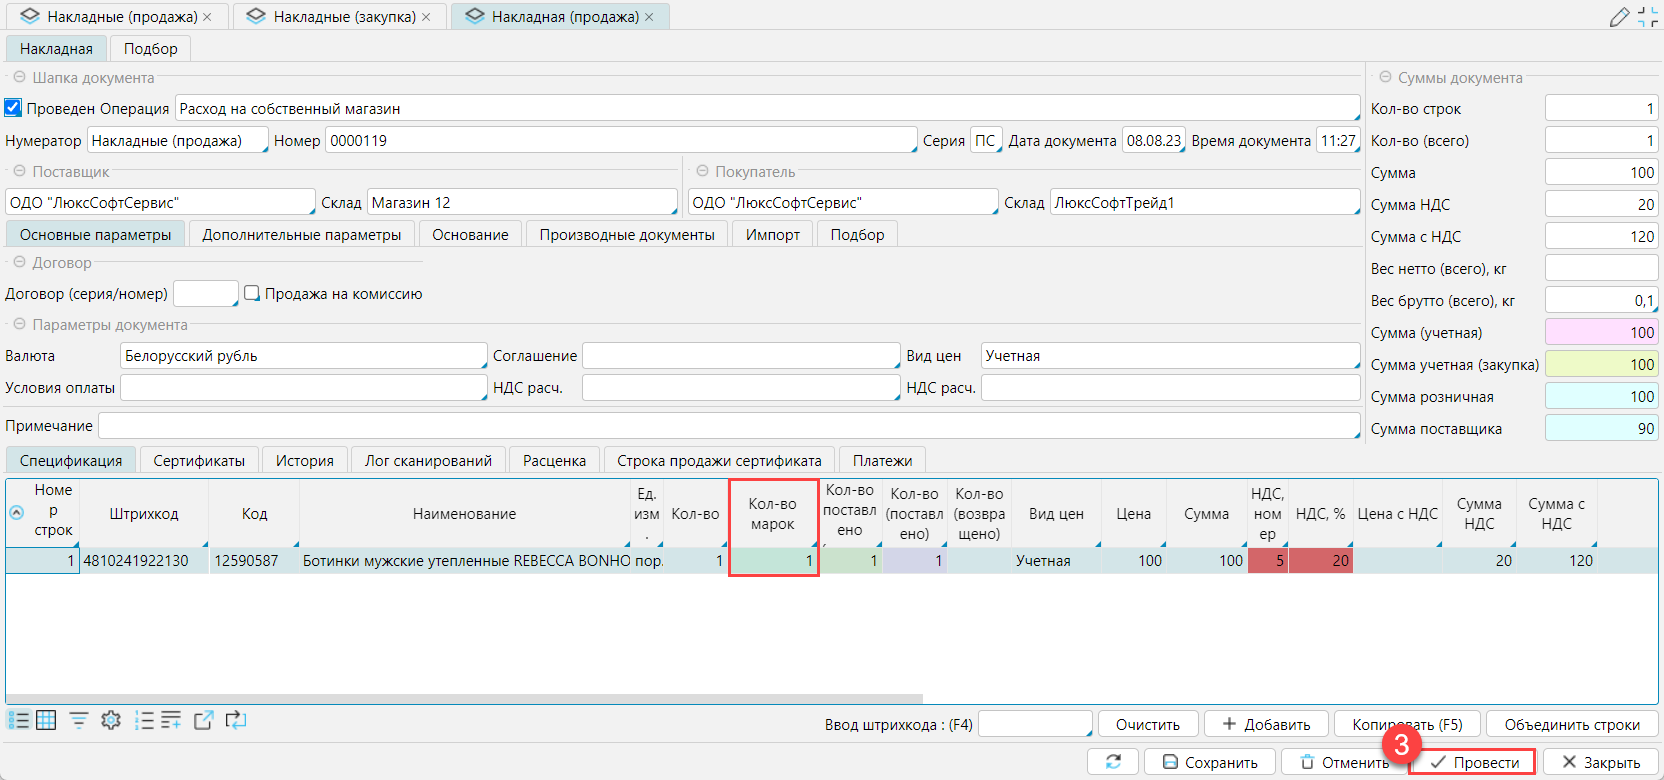Collapse the Суммы документа section

point(1385,77)
